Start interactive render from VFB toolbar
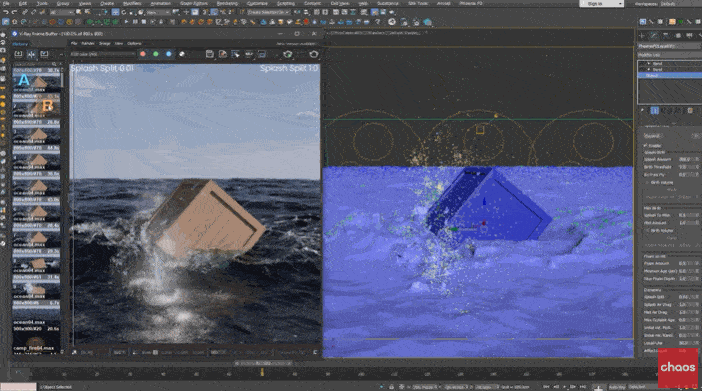The image size is (702, 391). (287, 54)
